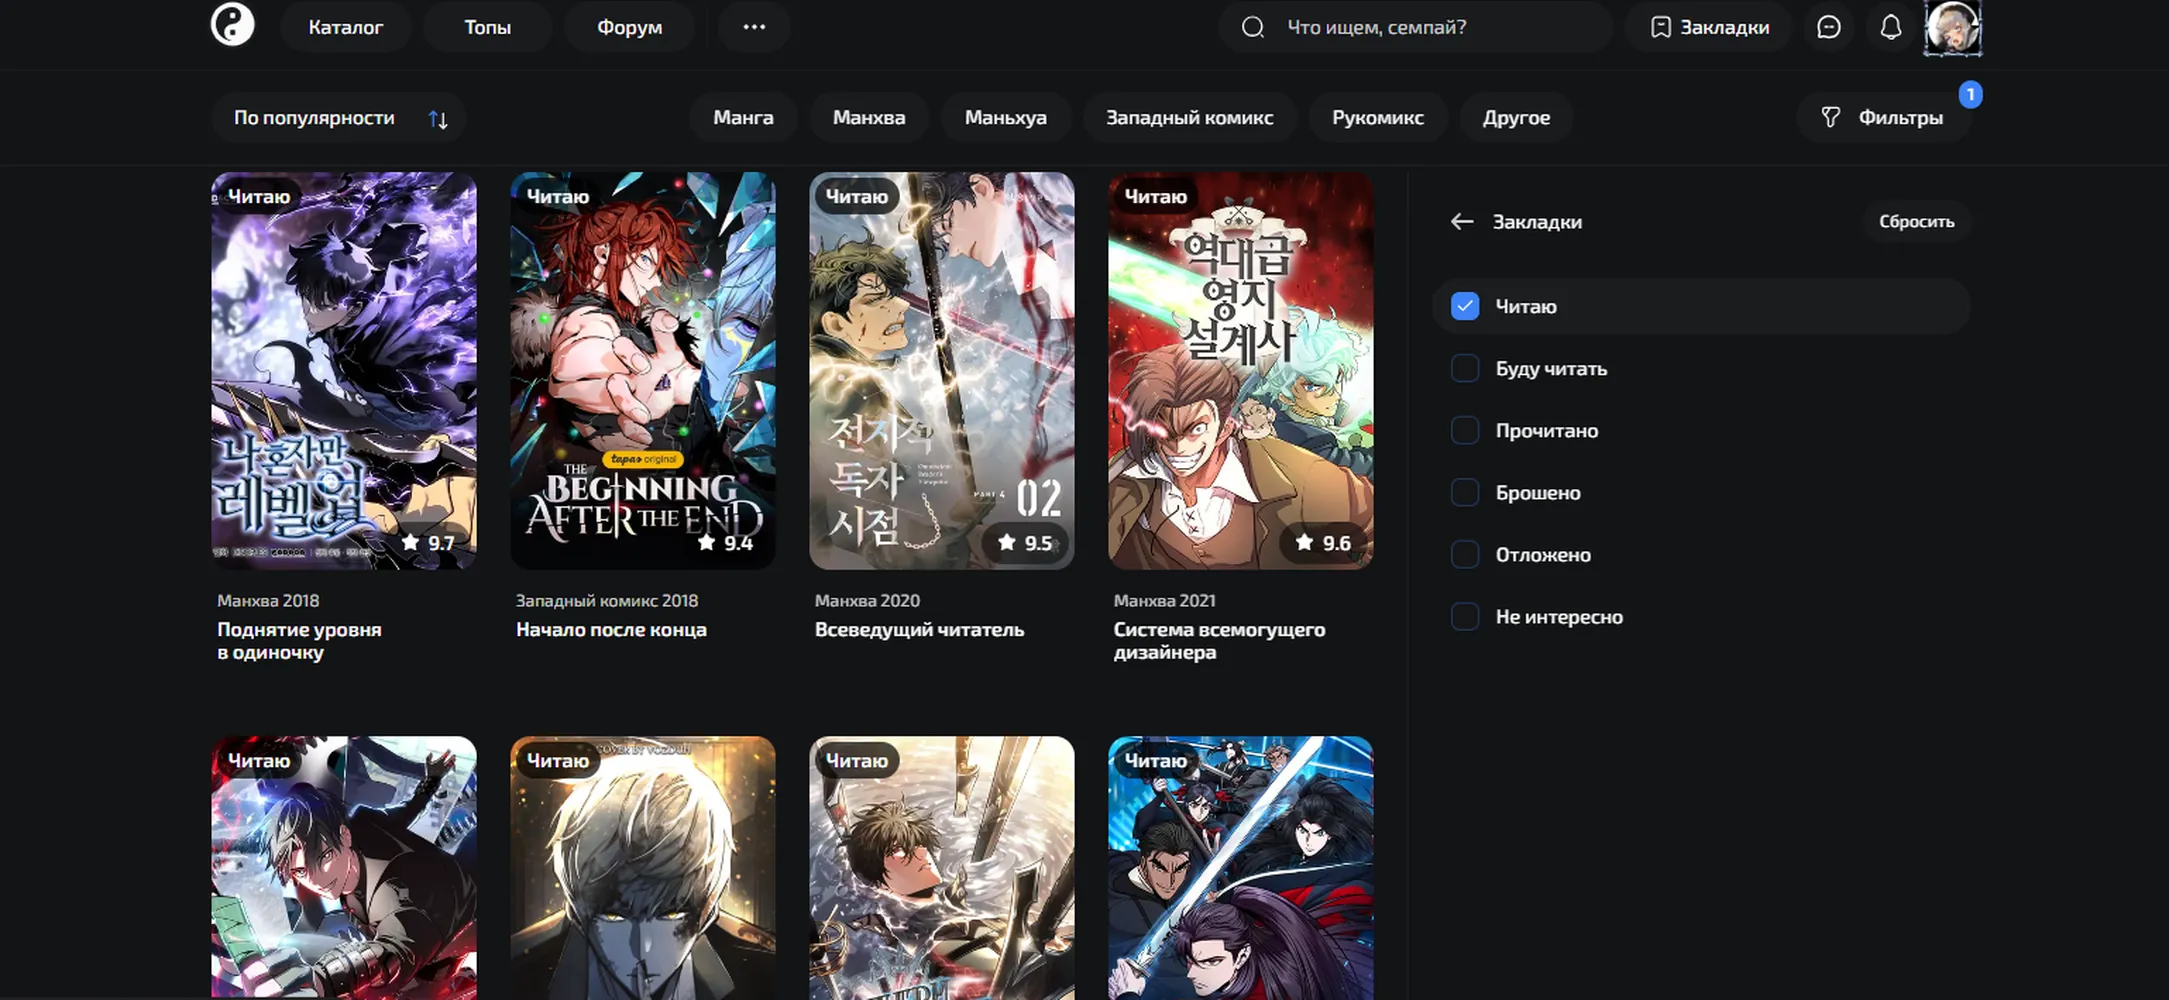This screenshot has width=2169, height=1000.
Task: Open the user avatar profile
Action: pyautogui.click(x=1952, y=27)
